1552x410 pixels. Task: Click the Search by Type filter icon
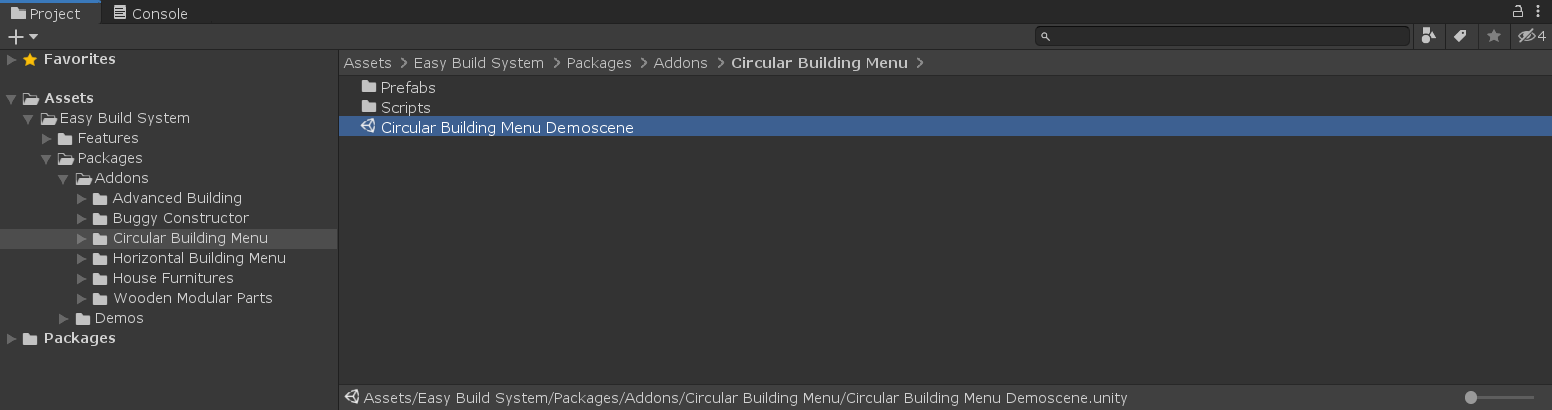1429,36
